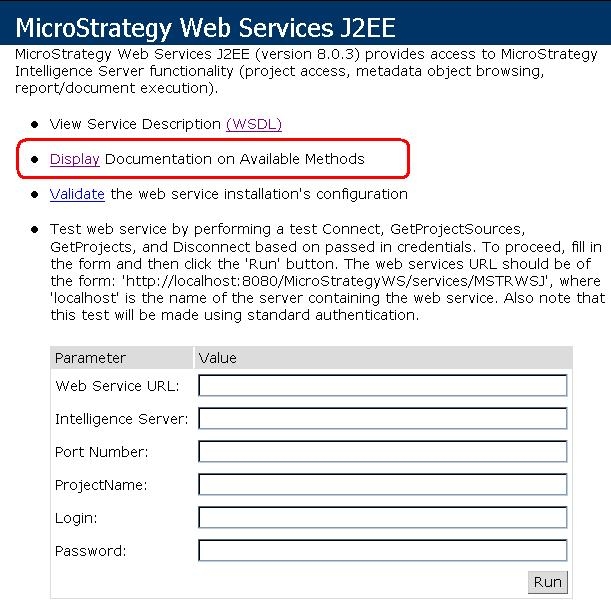Focus the Password entry box

382,551
